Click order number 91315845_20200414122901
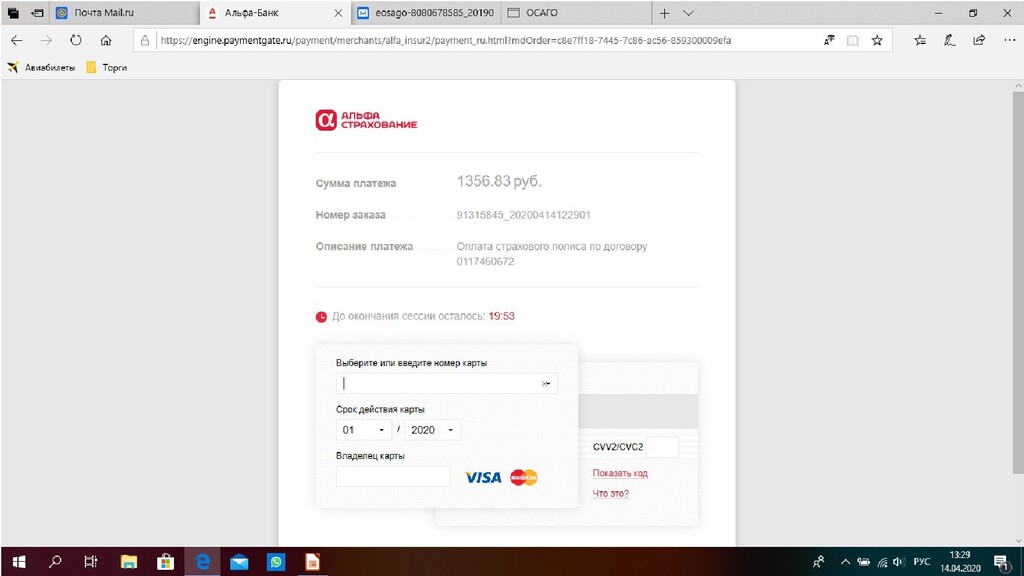This screenshot has width=1024, height=576. point(523,215)
